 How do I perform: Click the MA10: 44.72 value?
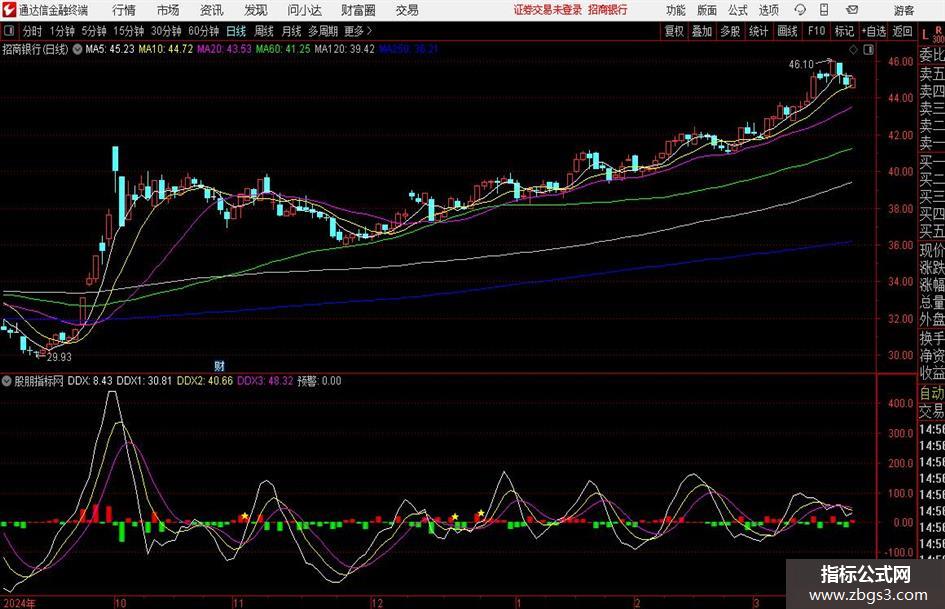coord(166,49)
